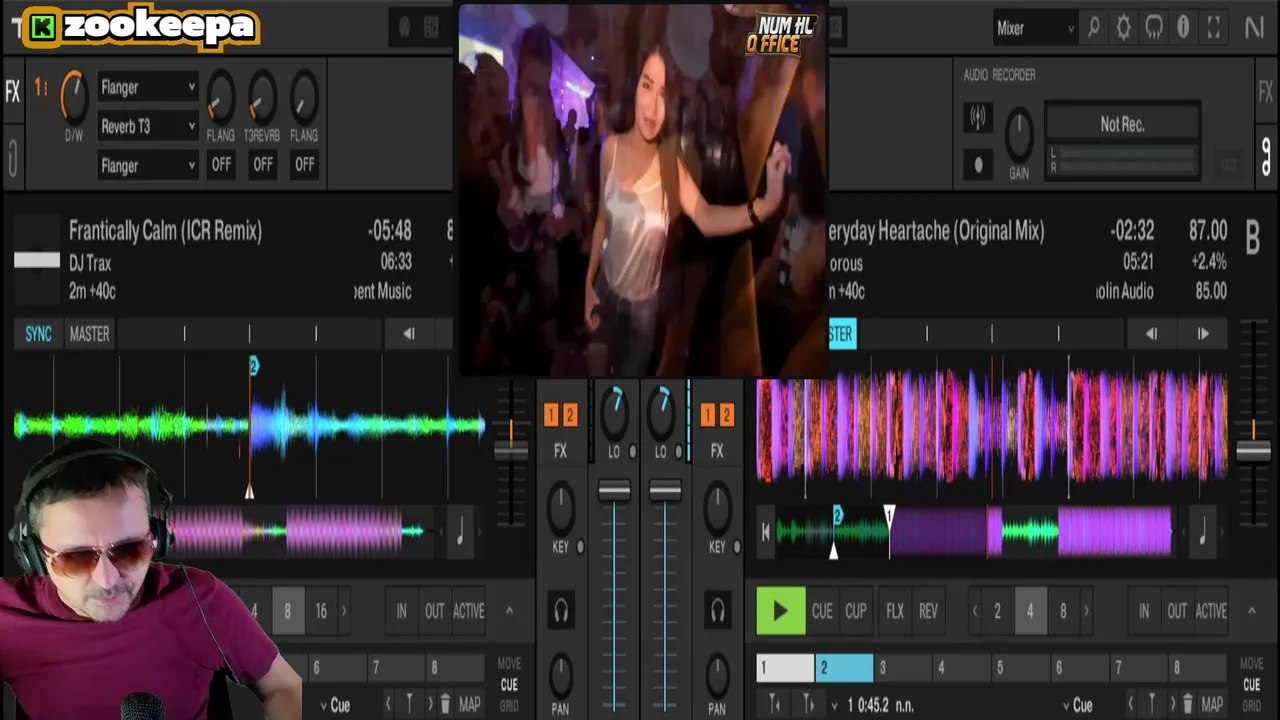
Task: Open the search magnifier in top toolbar
Action: tap(1094, 28)
